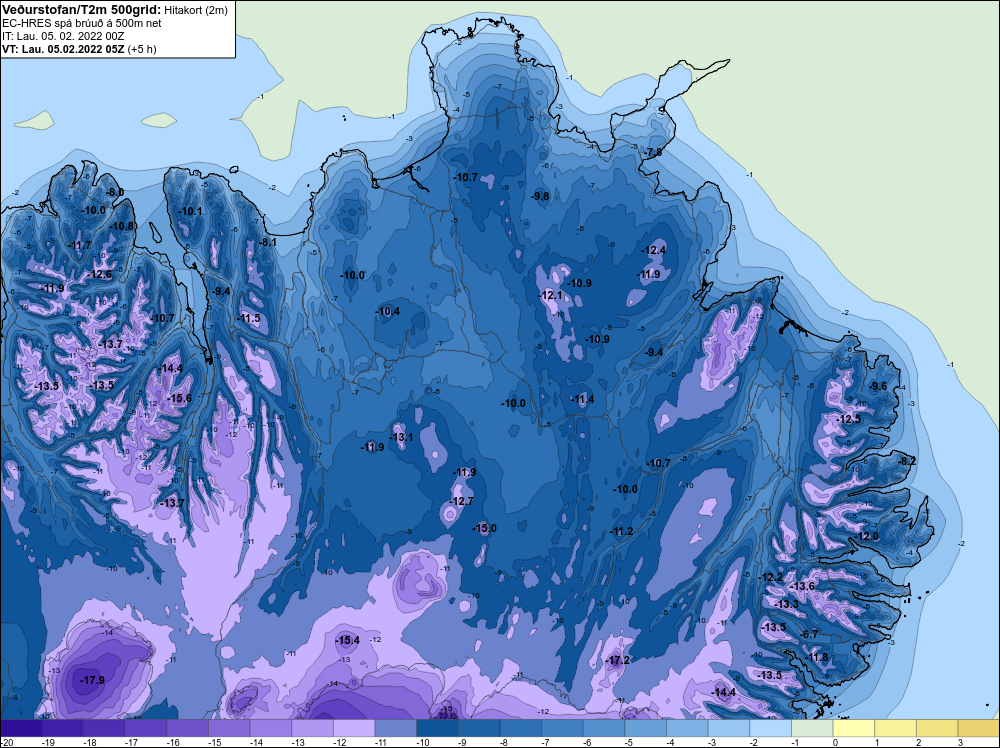Click the 'VT: Lau. 05.02.2022 05Z (+5 h)' line

79,48
